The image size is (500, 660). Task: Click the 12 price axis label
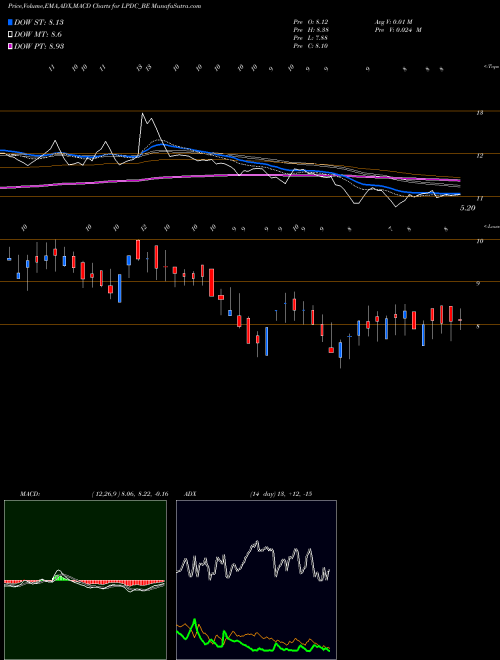coord(480,156)
